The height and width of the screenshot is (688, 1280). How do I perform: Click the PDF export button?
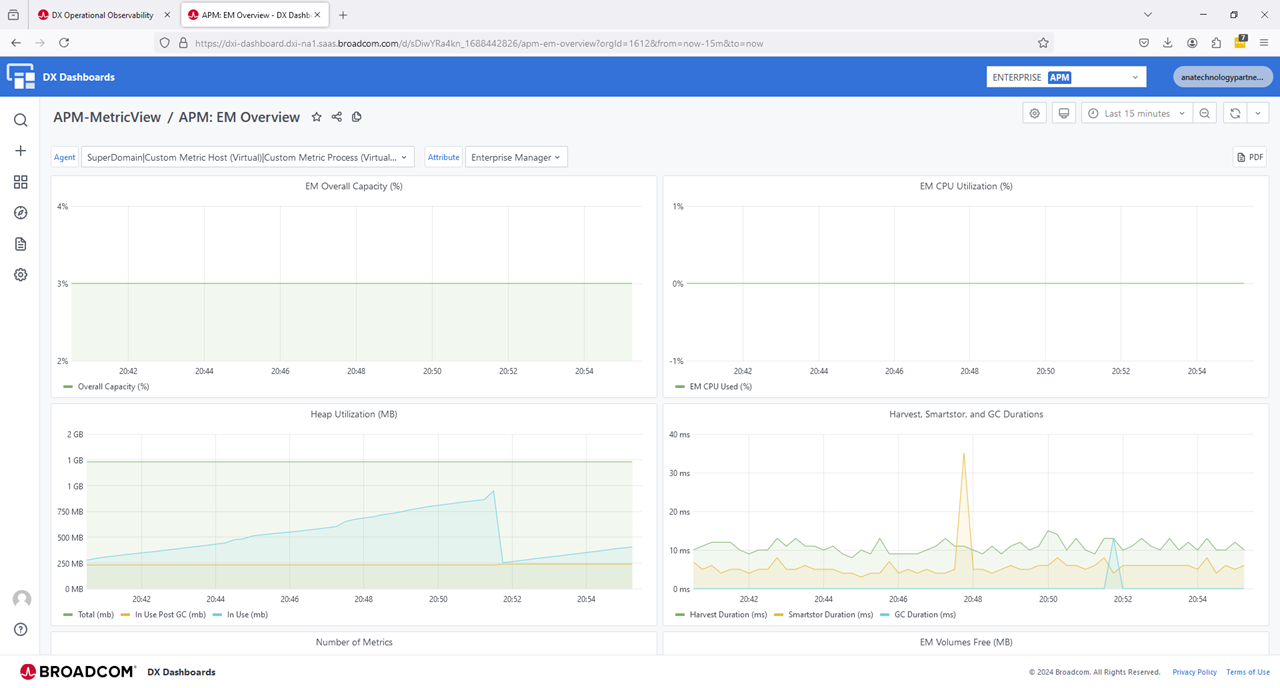tap(1250, 157)
